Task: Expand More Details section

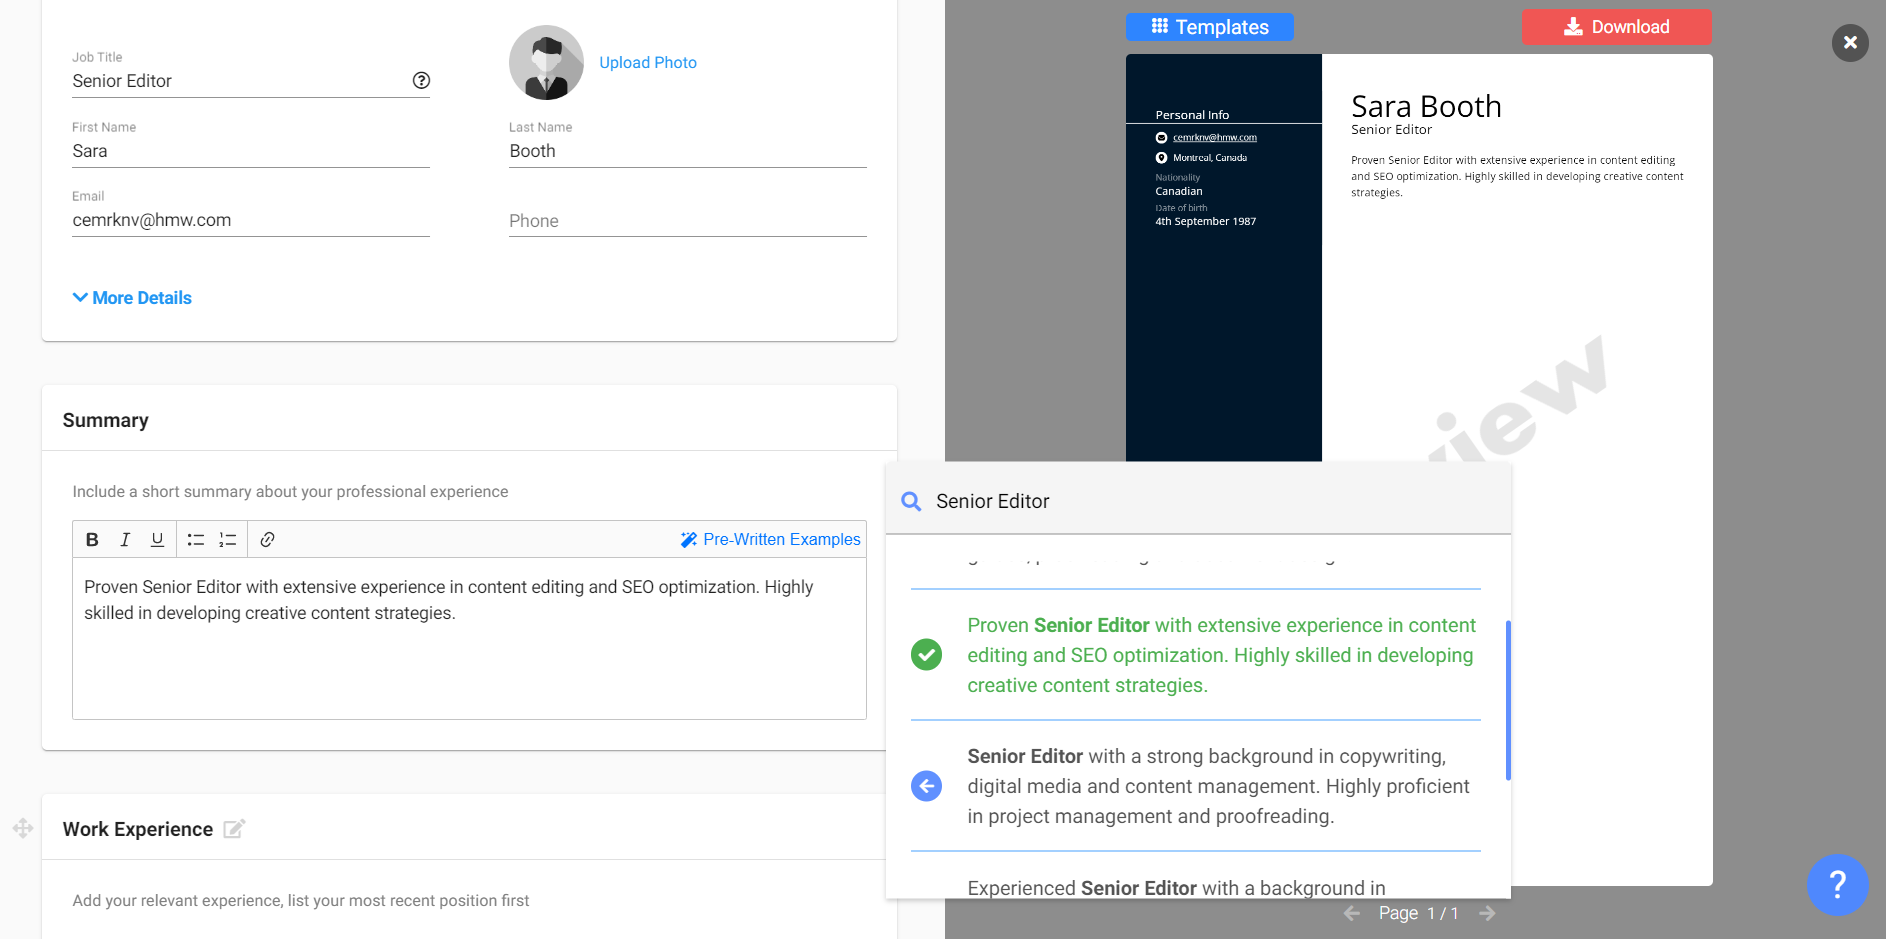Action: click(x=132, y=298)
